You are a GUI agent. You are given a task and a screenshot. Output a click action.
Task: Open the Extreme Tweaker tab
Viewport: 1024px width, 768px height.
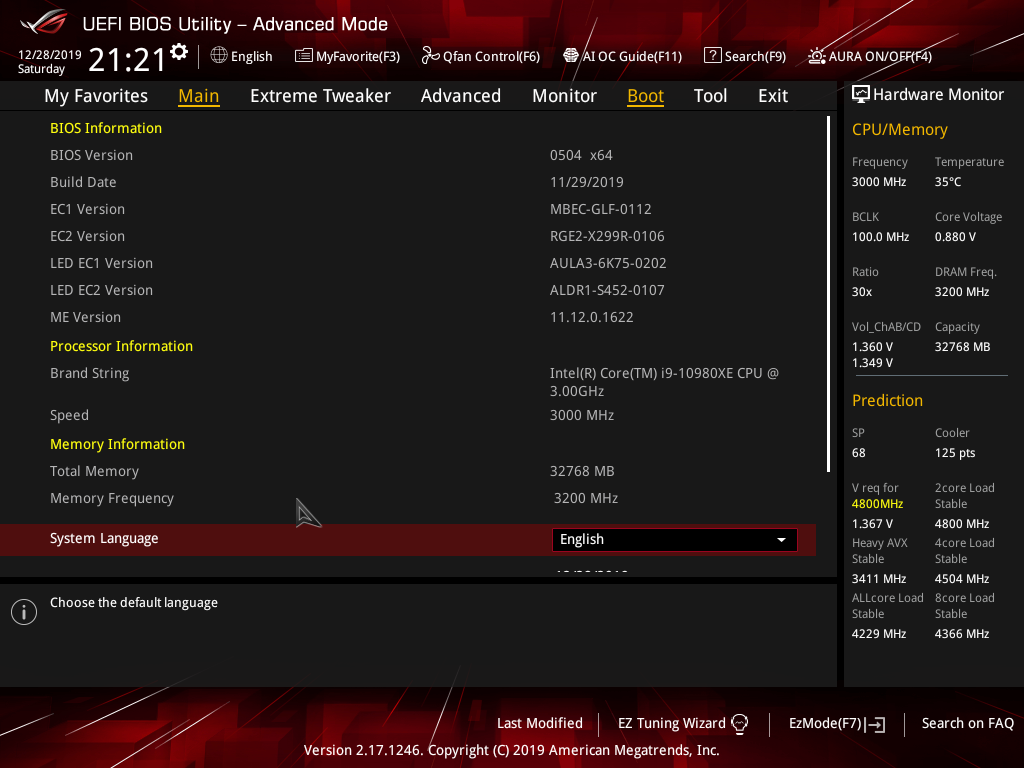point(320,96)
